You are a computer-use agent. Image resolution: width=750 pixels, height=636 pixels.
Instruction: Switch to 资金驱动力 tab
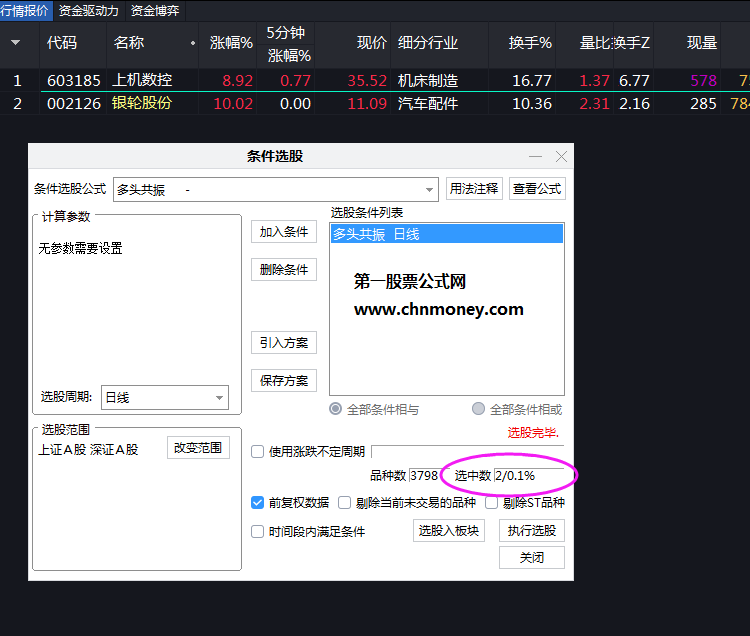88,11
